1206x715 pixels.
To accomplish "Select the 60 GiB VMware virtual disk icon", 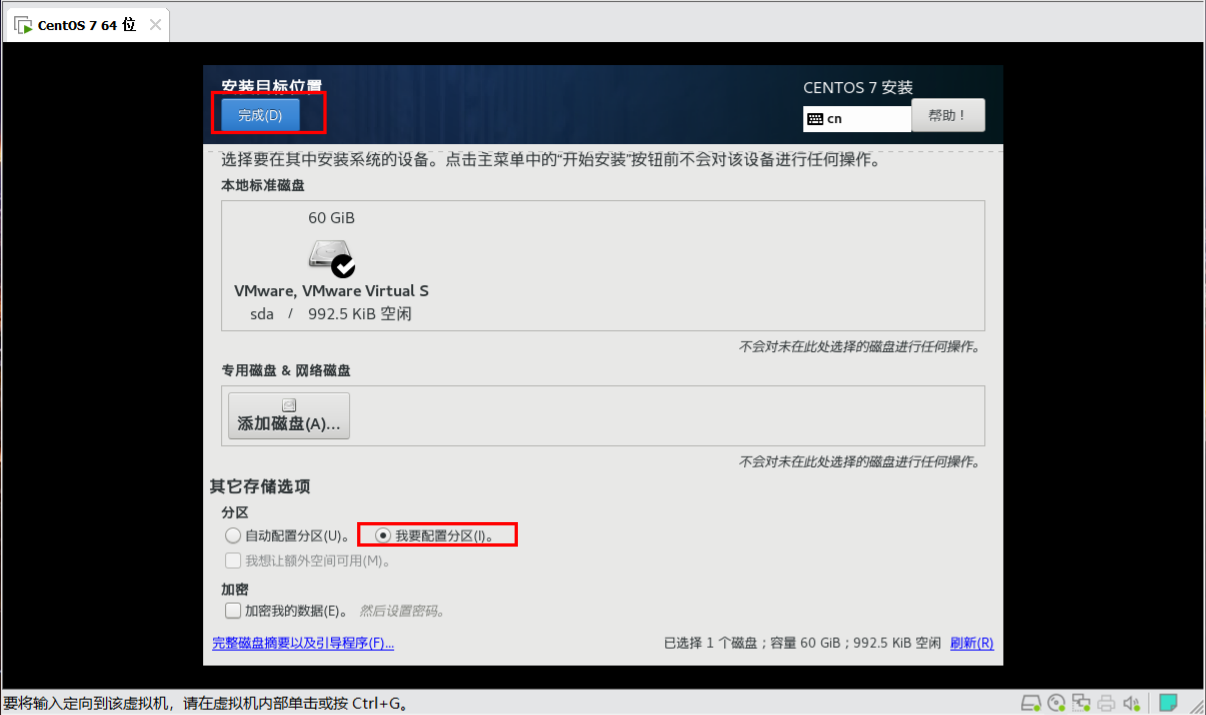I will [331, 257].
